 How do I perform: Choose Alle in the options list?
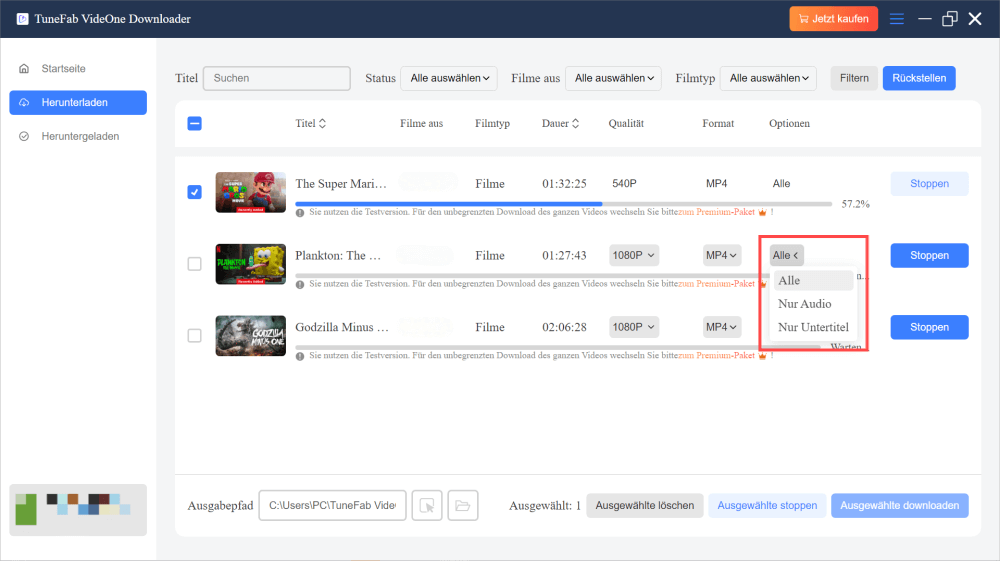[x=813, y=280]
